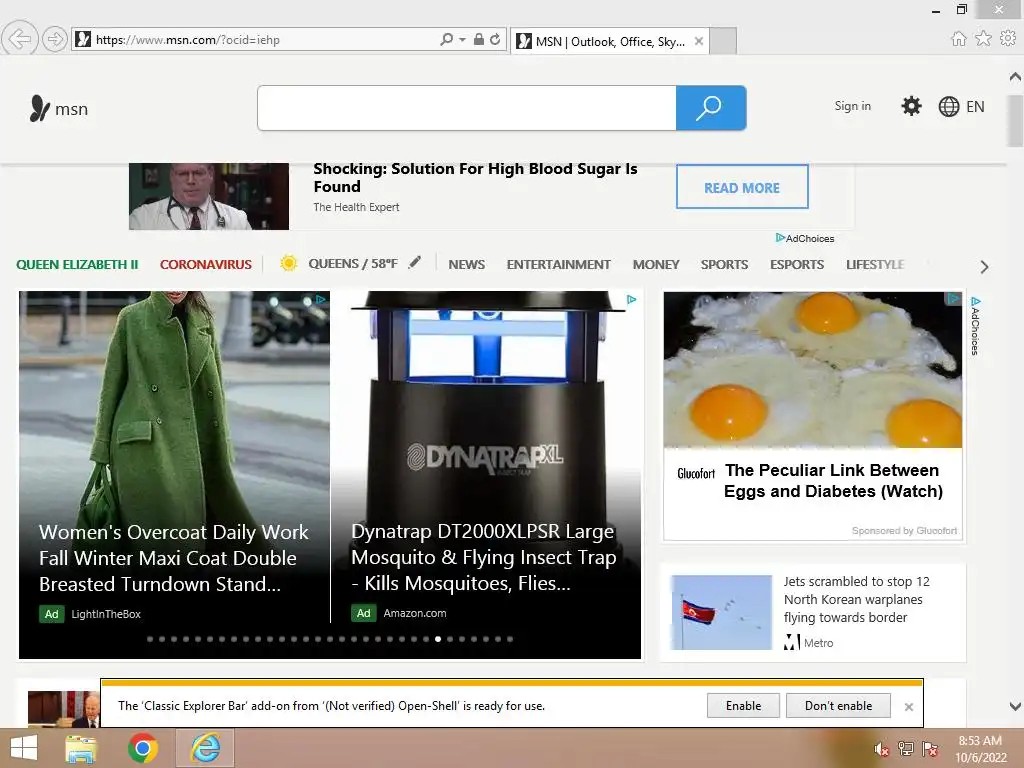Click the browser Back arrow button

click(20, 39)
